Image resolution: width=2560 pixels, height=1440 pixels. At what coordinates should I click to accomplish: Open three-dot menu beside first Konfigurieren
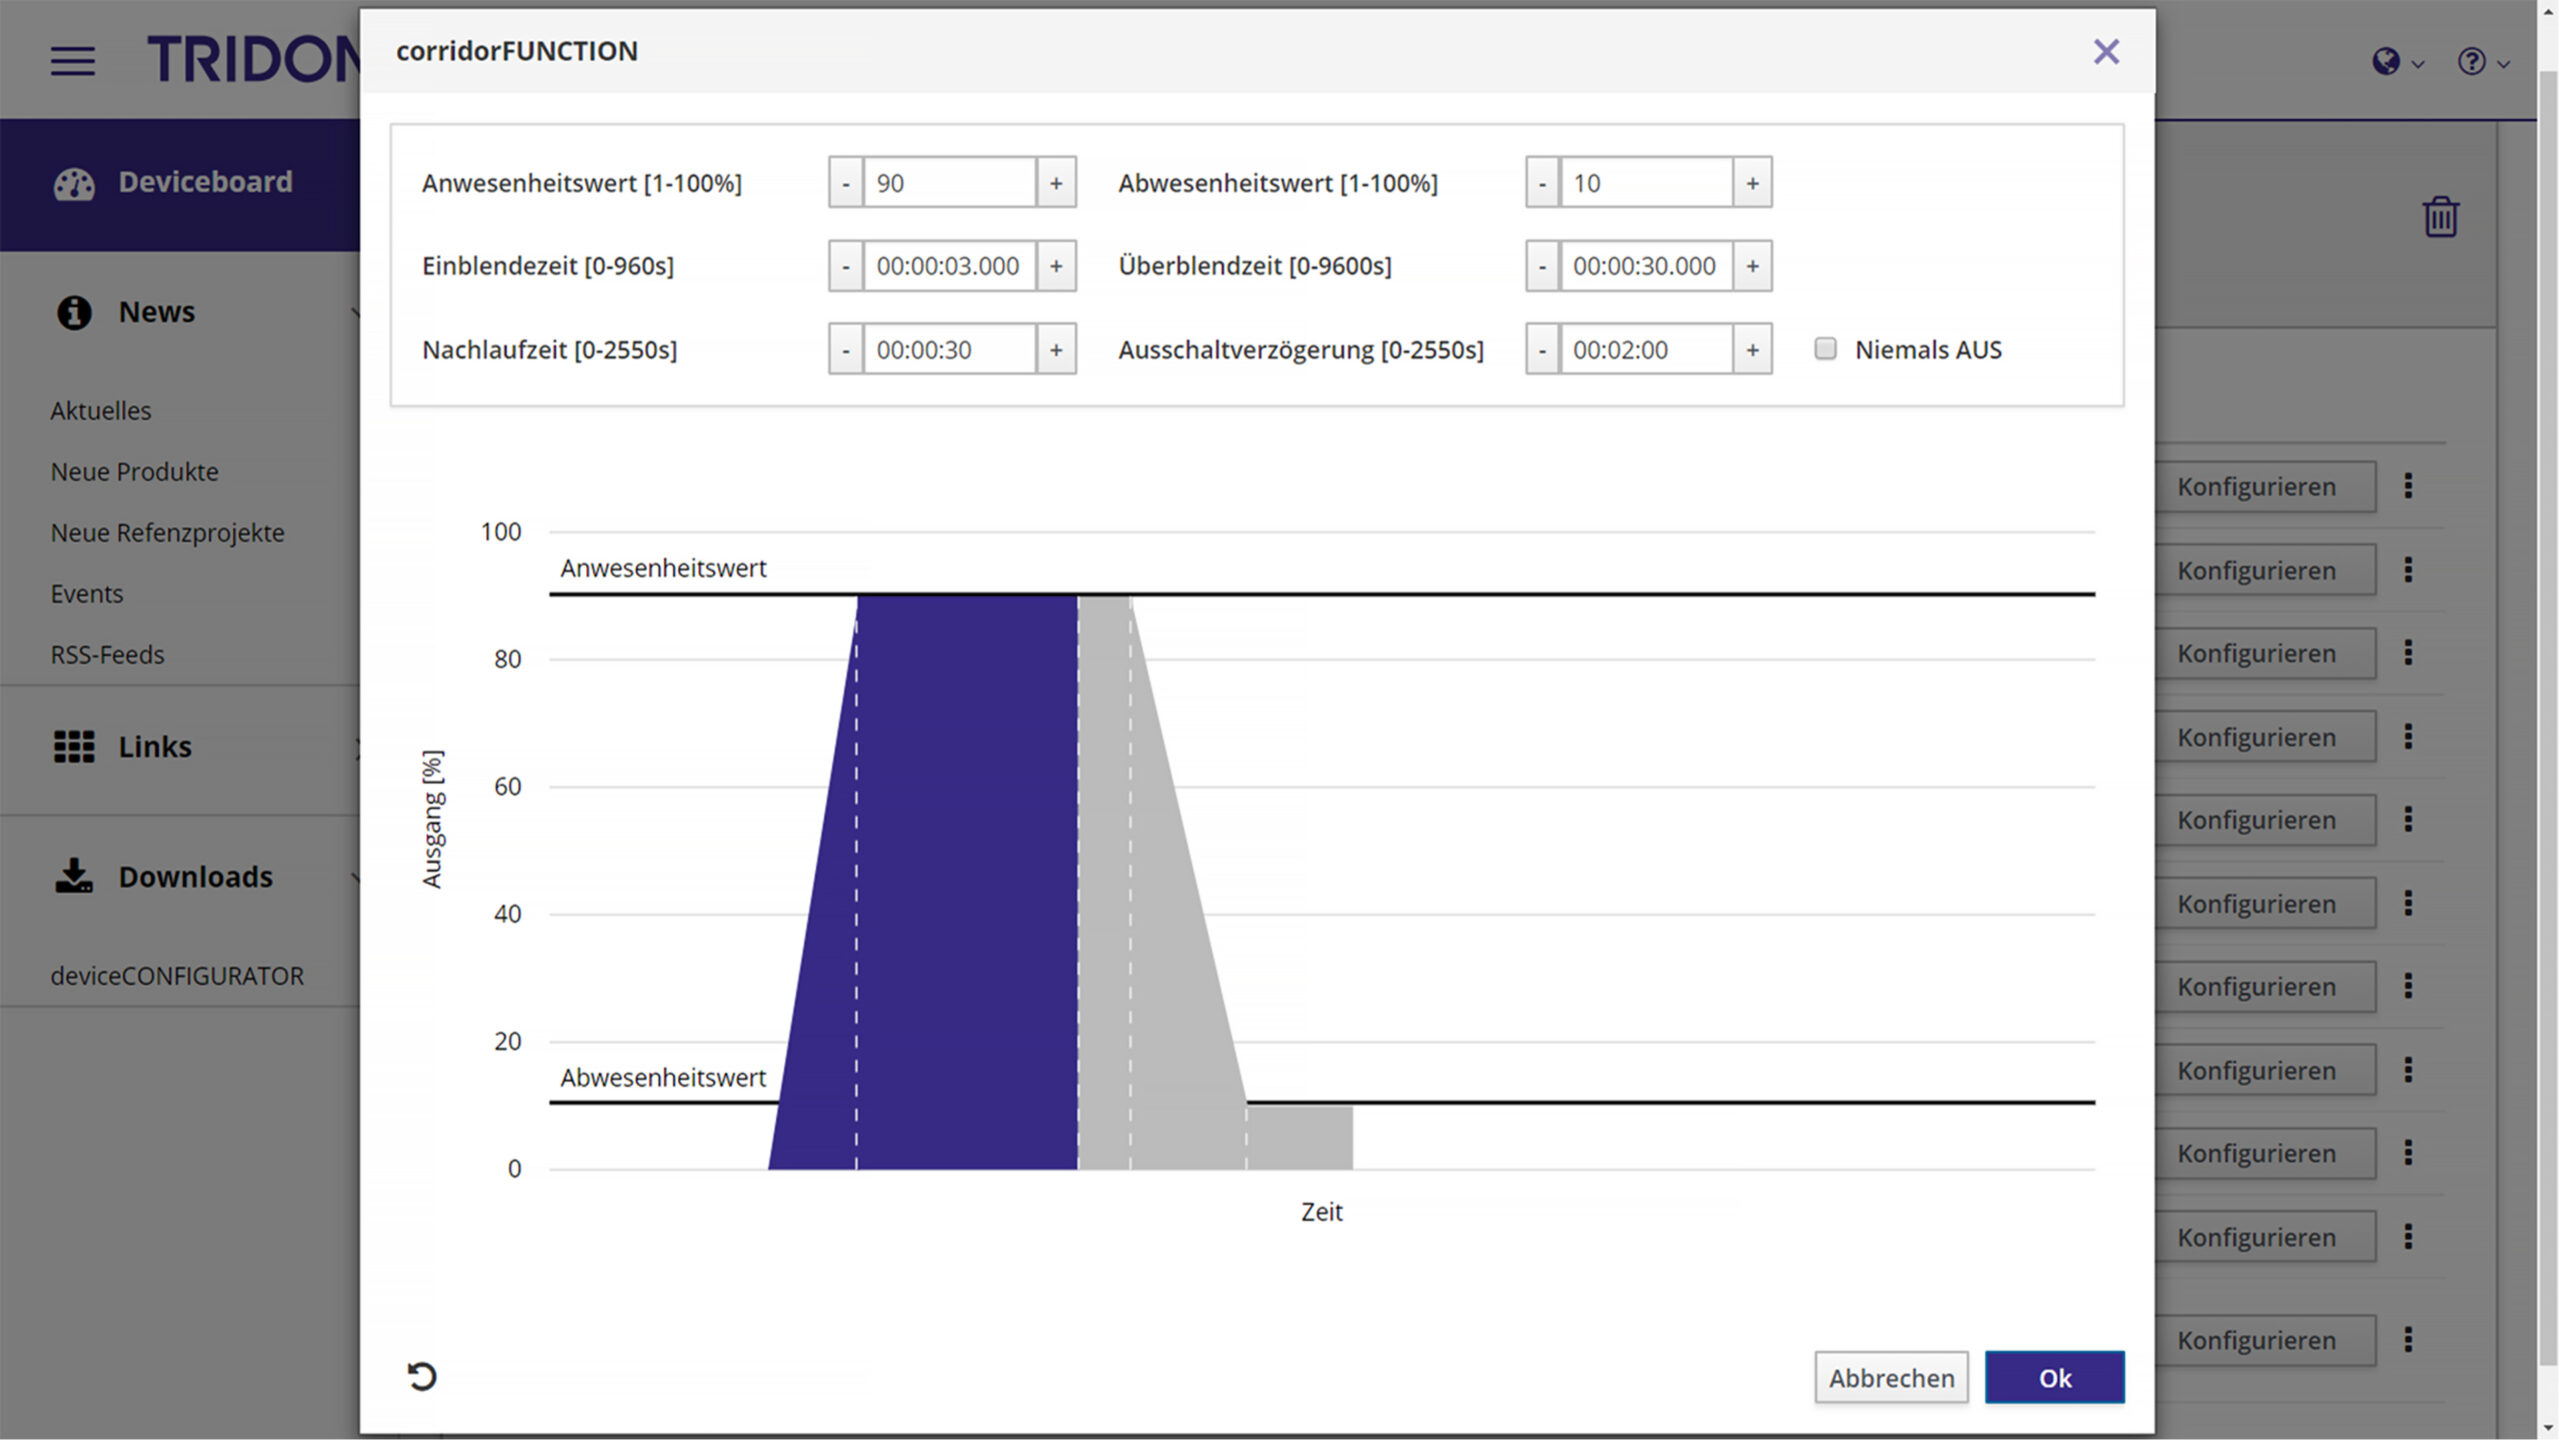(2408, 486)
